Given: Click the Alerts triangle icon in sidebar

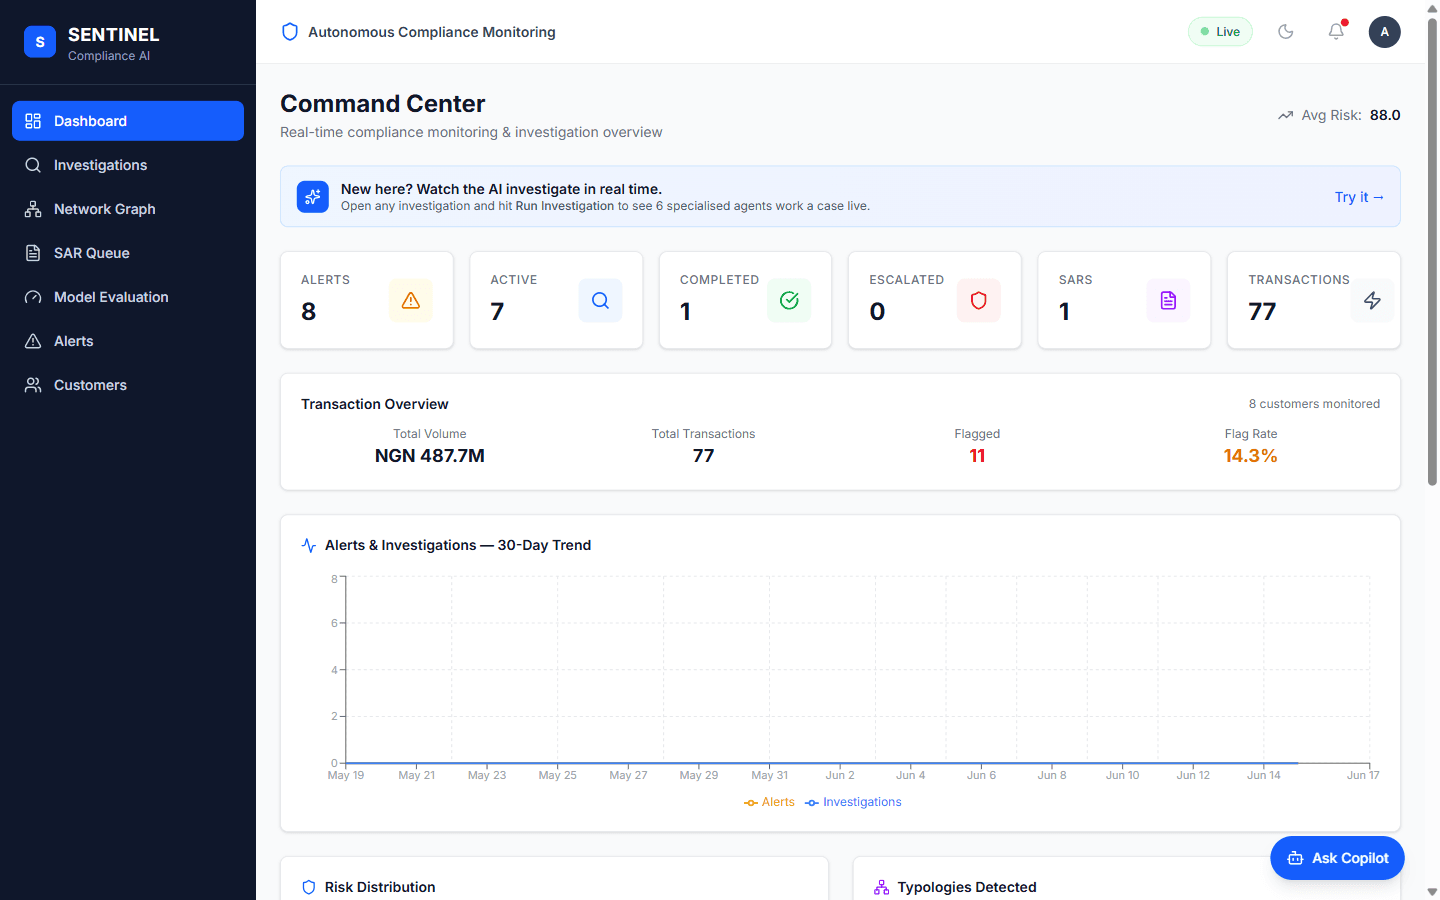Looking at the screenshot, I should click(33, 341).
